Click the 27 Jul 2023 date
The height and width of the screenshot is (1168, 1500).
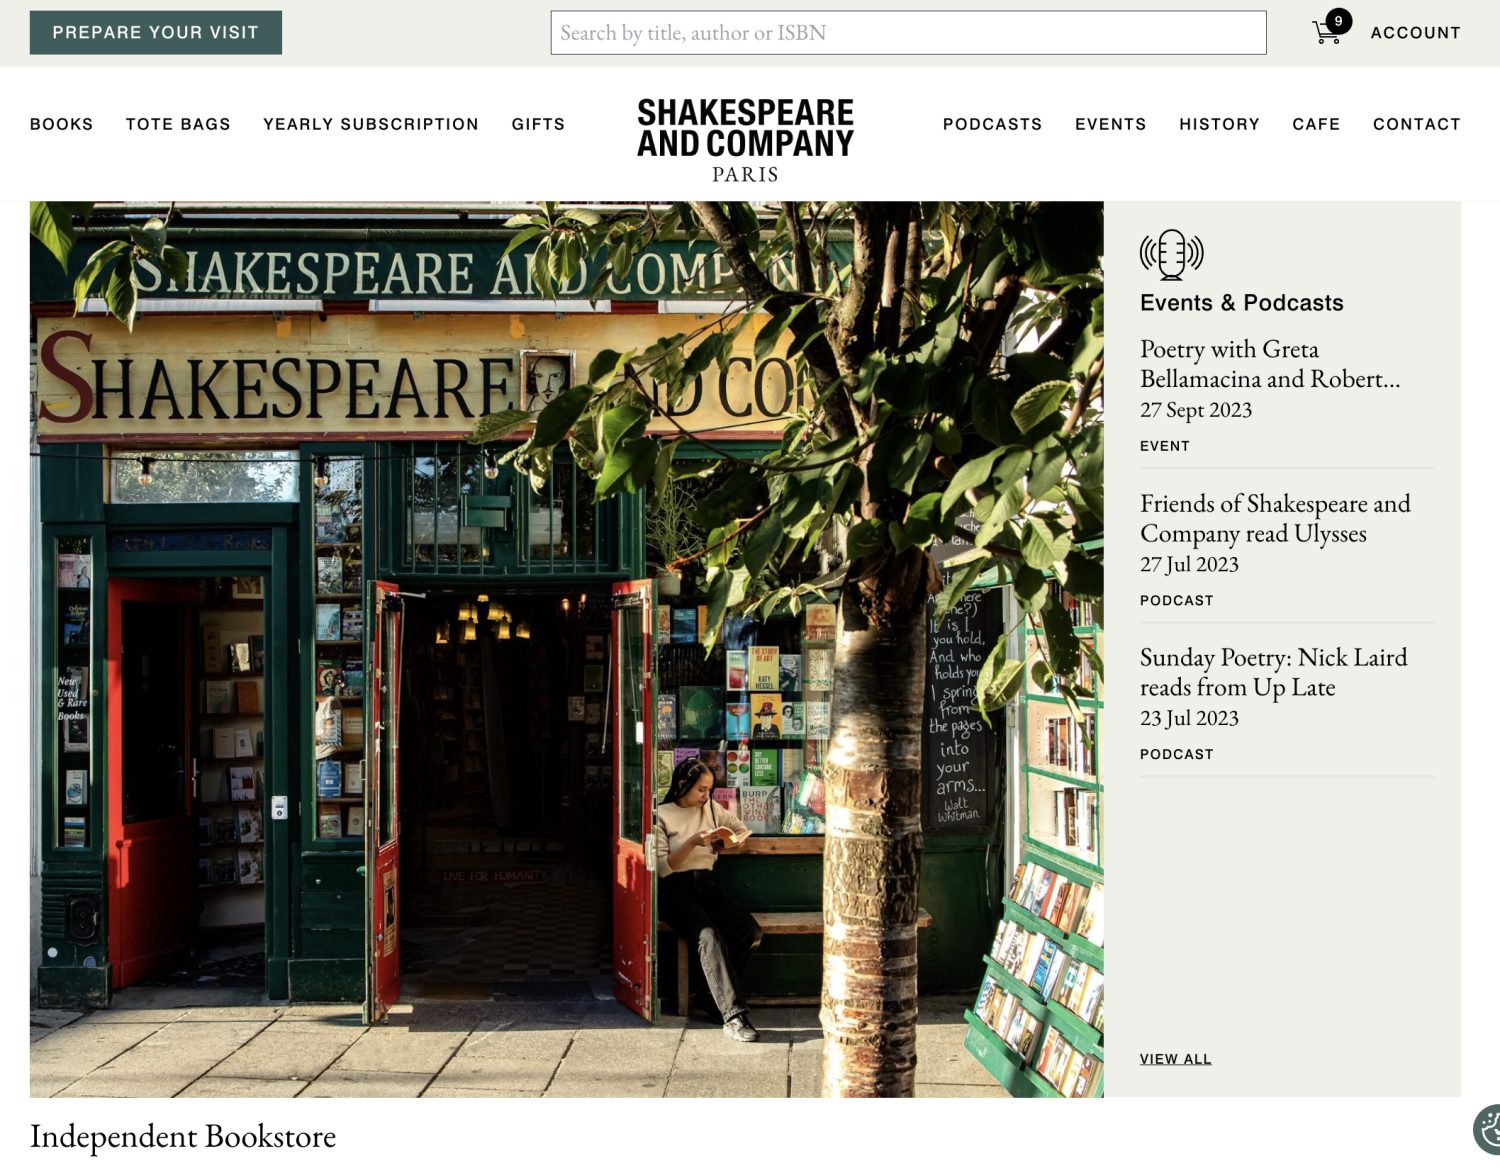point(1189,564)
